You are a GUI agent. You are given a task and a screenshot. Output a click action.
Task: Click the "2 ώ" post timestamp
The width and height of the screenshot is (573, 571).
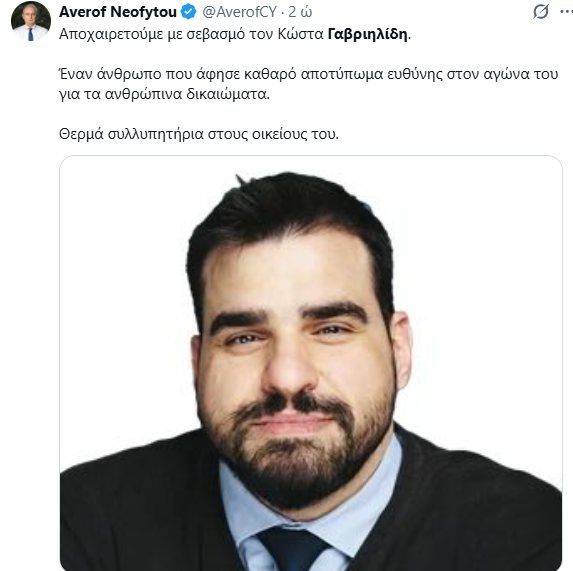click(x=300, y=12)
